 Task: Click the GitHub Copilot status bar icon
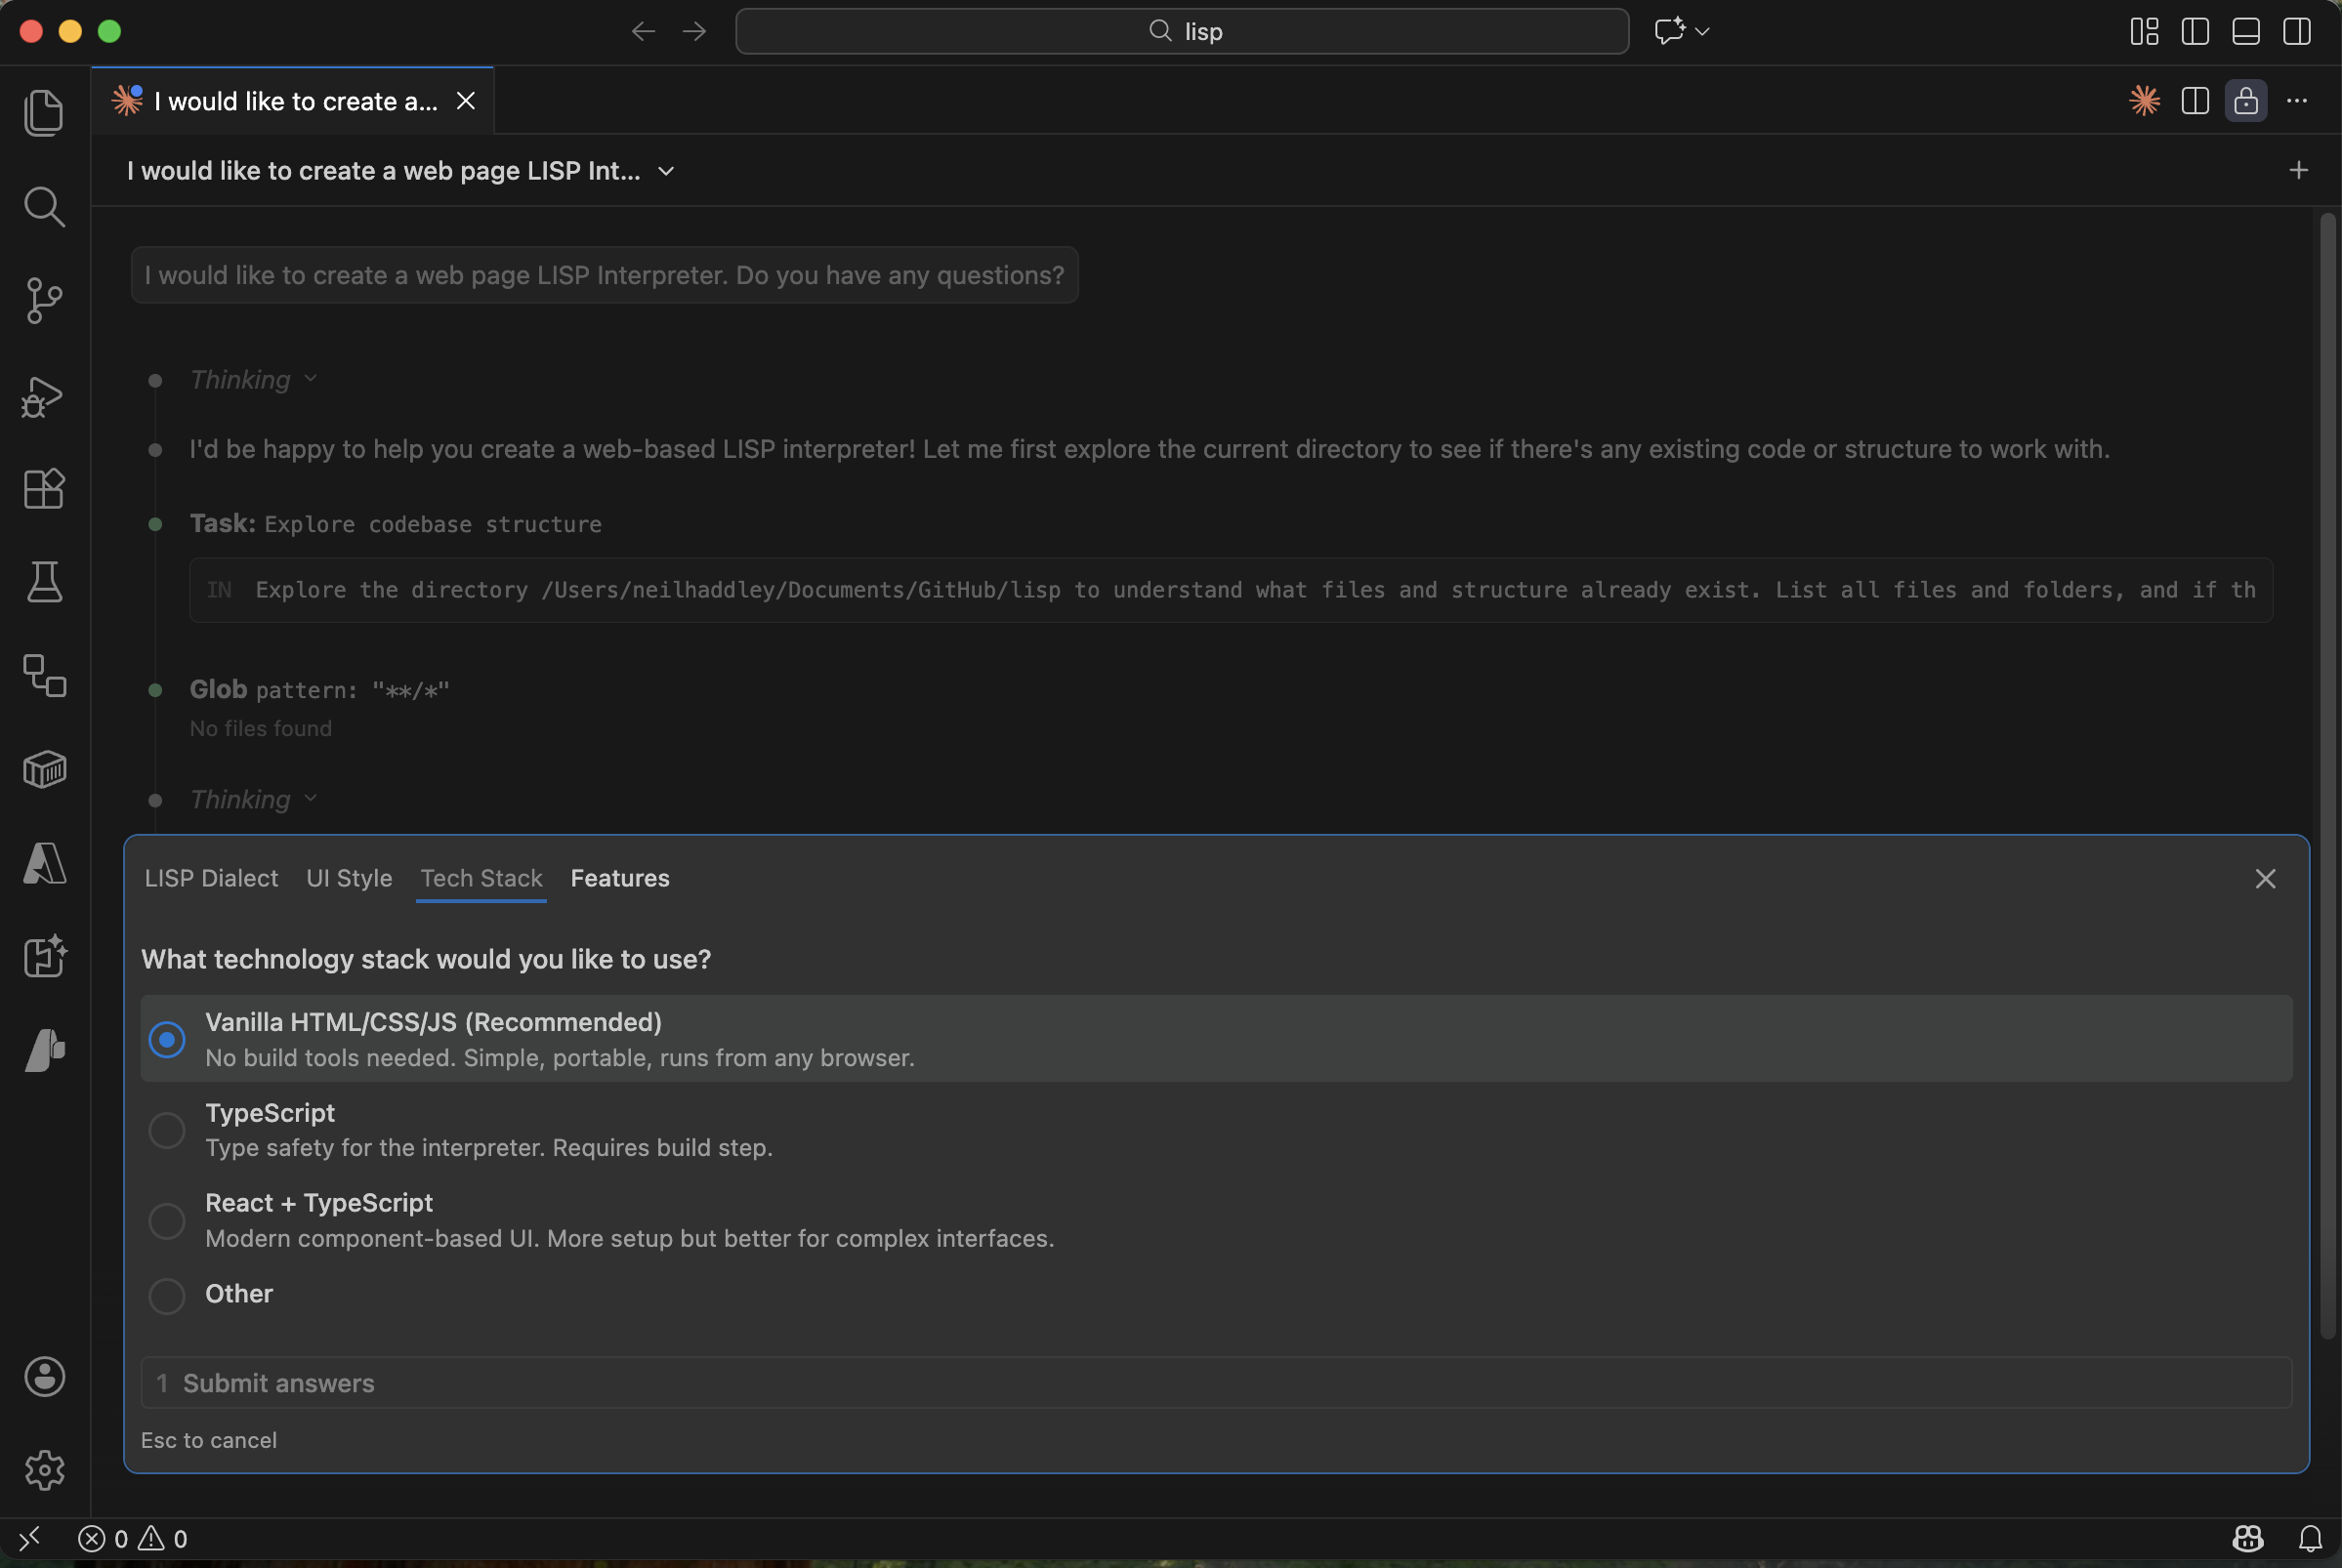pyautogui.click(x=2246, y=1538)
